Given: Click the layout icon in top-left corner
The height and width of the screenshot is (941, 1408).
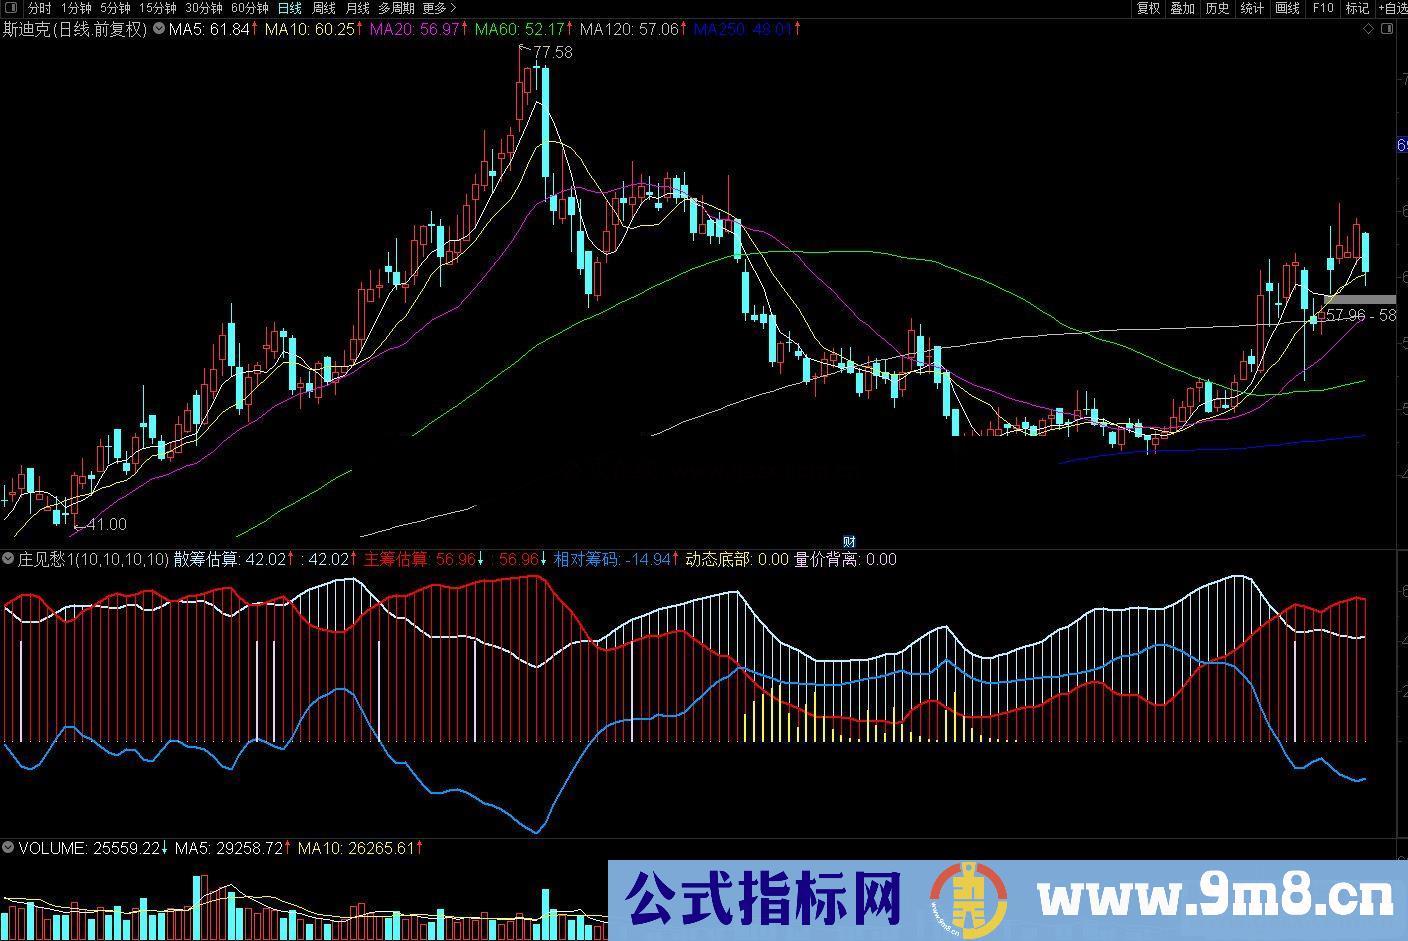Looking at the screenshot, I should pyautogui.click(x=10, y=7).
